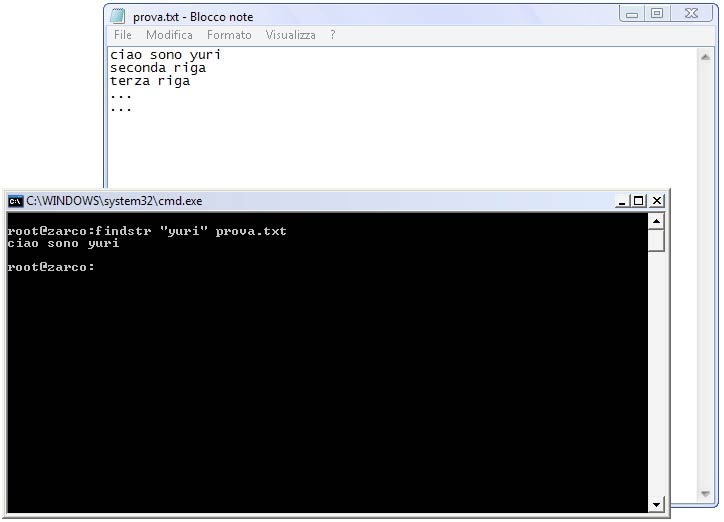Minimize the Blocco note window

[632, 14]
